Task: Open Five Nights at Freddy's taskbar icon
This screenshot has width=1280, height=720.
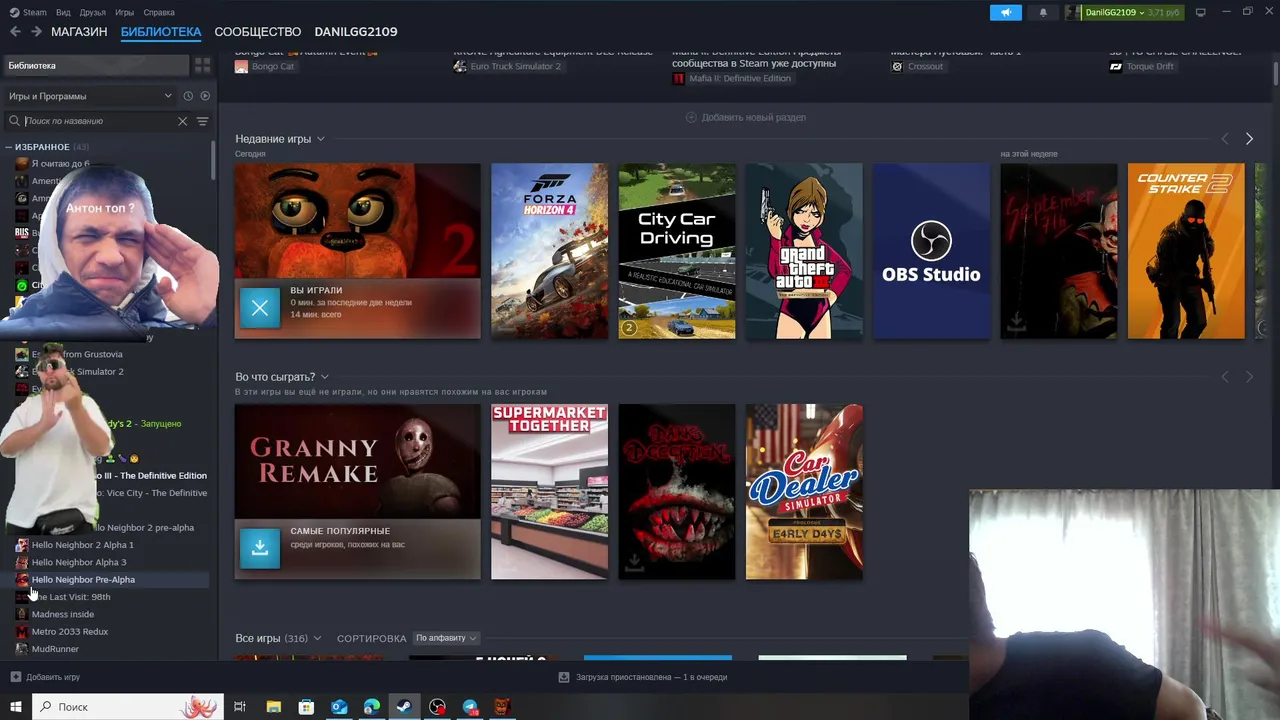Action: (x=503, y=707)
